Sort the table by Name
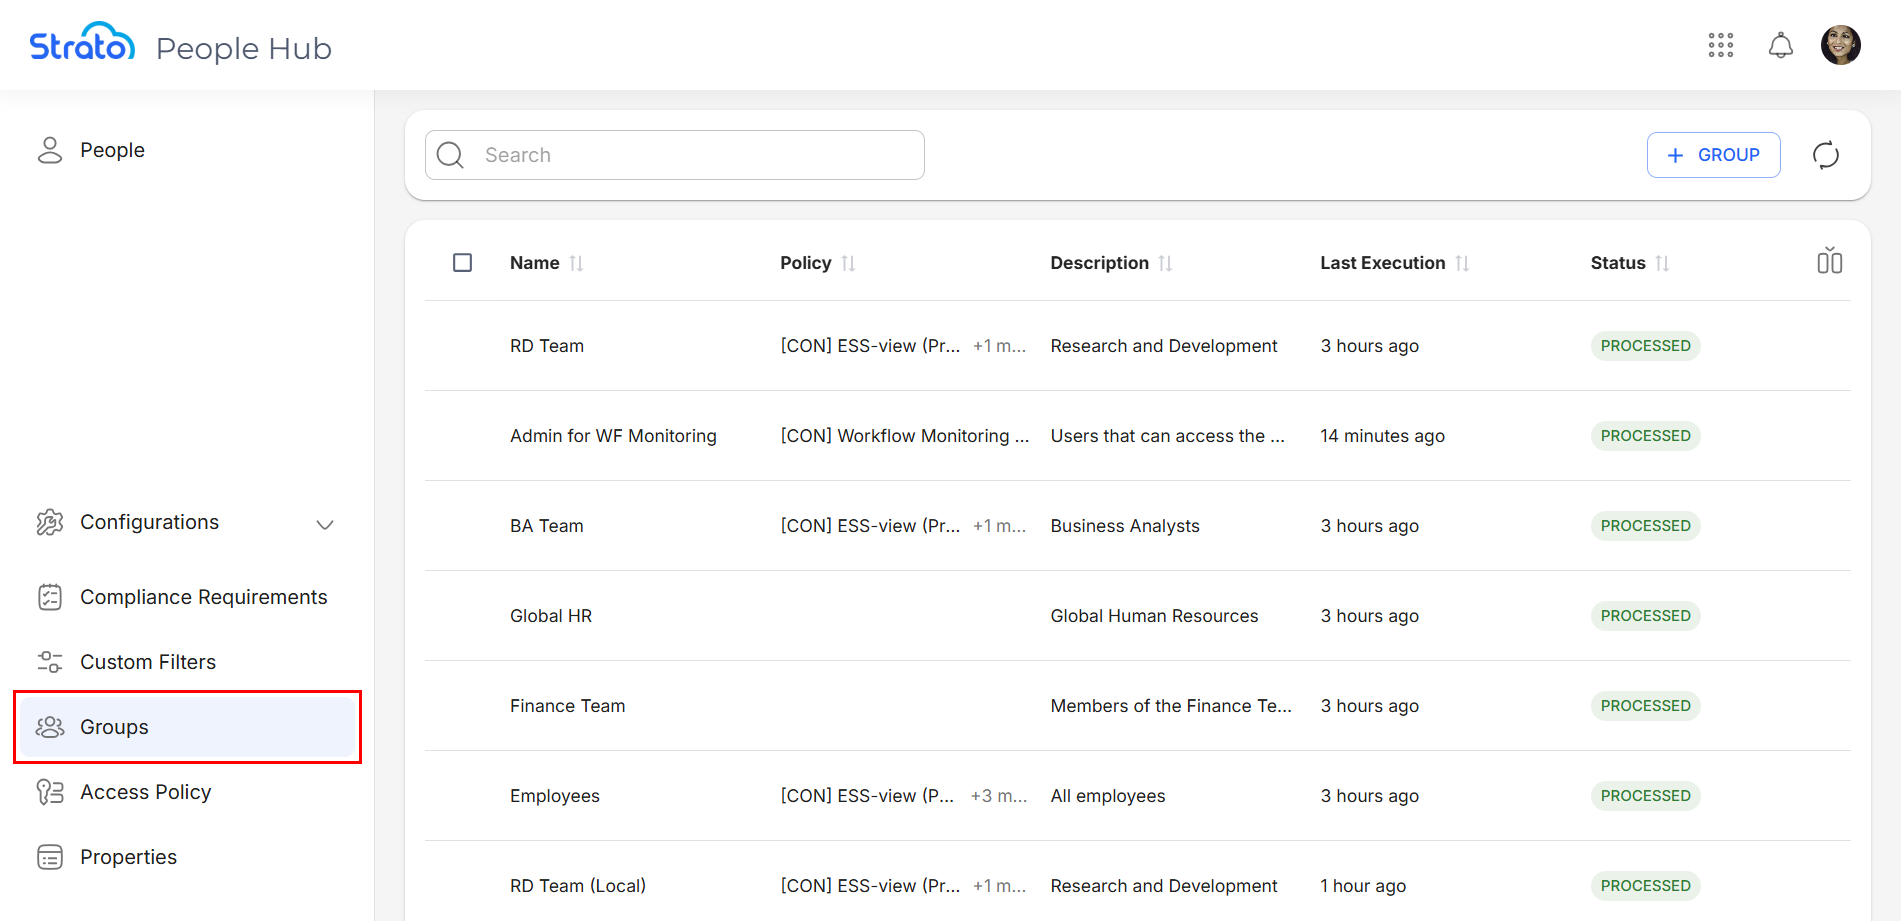Viewport: 1901px width, 921px height. 576,263
